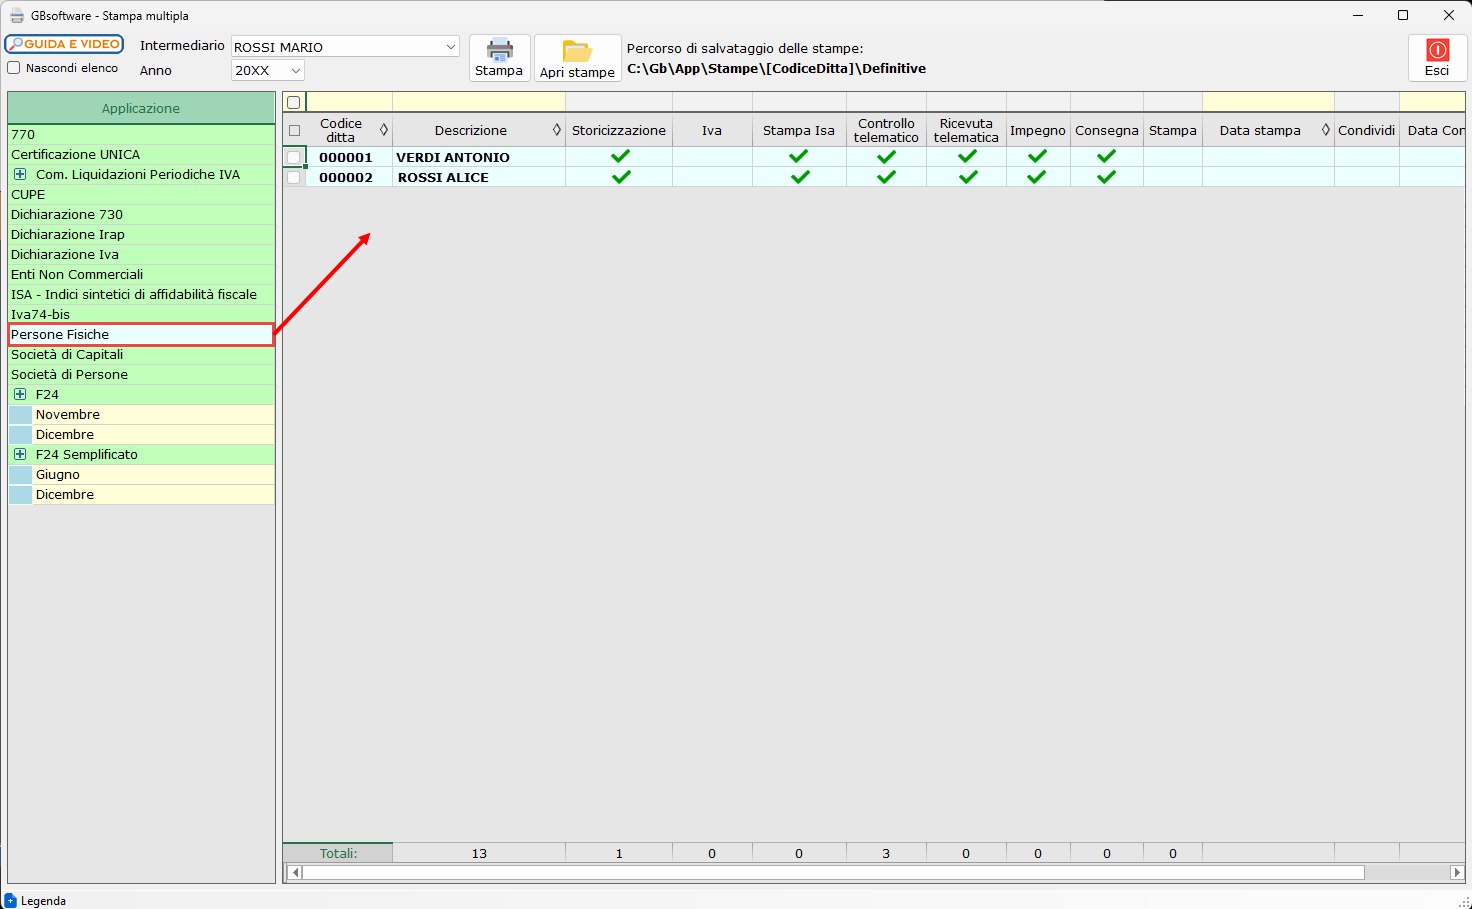Open the Anno year dropdown
1472x909 pixels.
[x=295, y=70]
